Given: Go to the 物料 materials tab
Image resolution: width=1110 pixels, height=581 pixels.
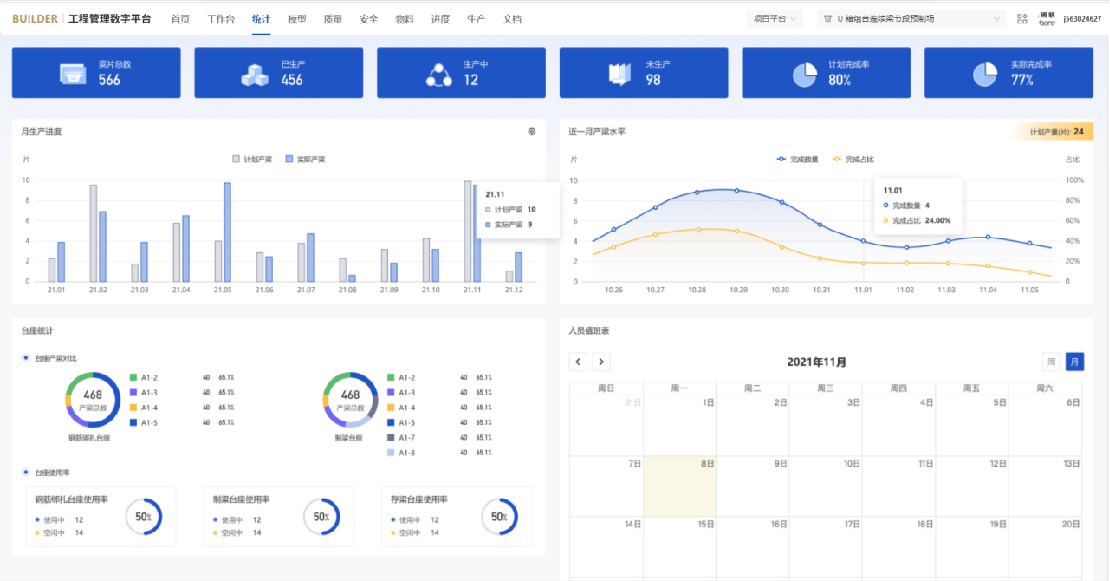Looking at the screenshot, I should (404, 19).
